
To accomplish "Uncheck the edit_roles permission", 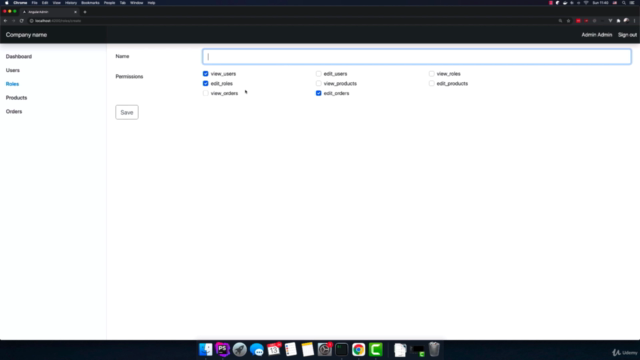I will [x=205, y=83].
